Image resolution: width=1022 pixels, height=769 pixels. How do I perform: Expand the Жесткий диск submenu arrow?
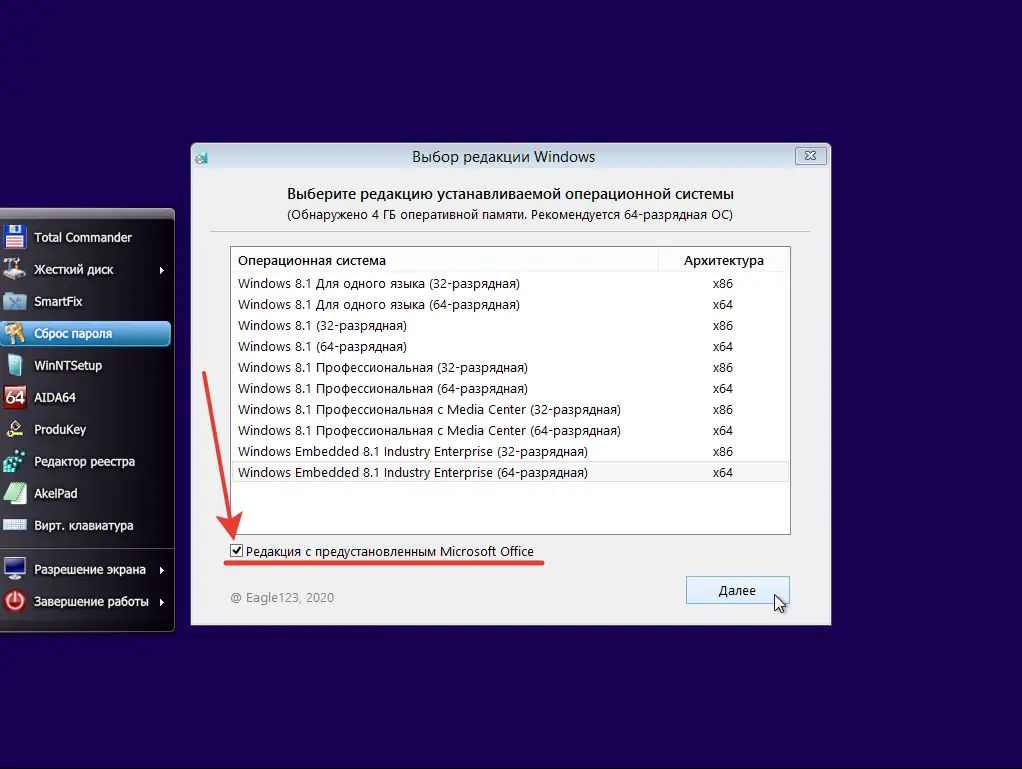click(x=162, y=270)
